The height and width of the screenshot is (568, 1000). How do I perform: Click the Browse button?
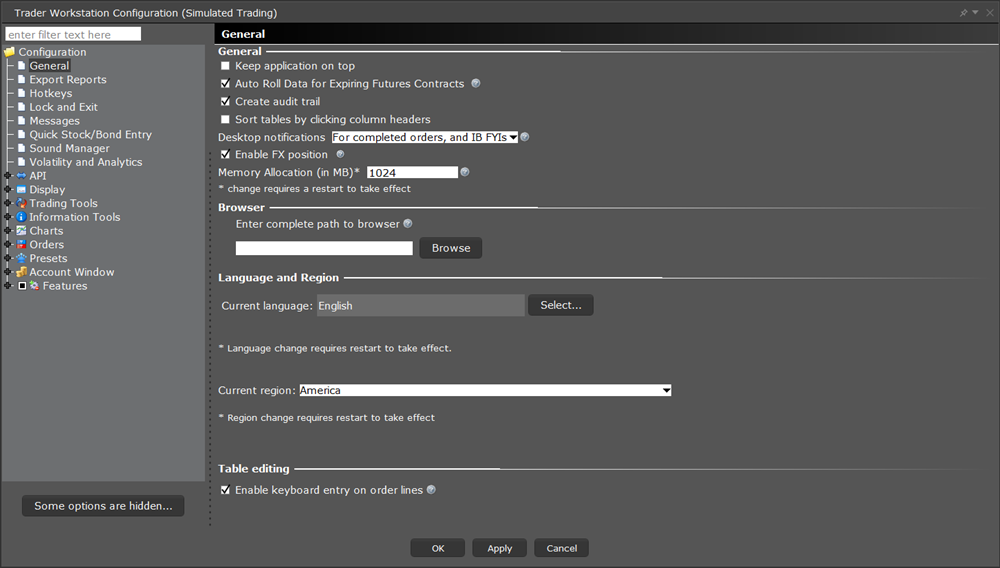coord(451,248)
